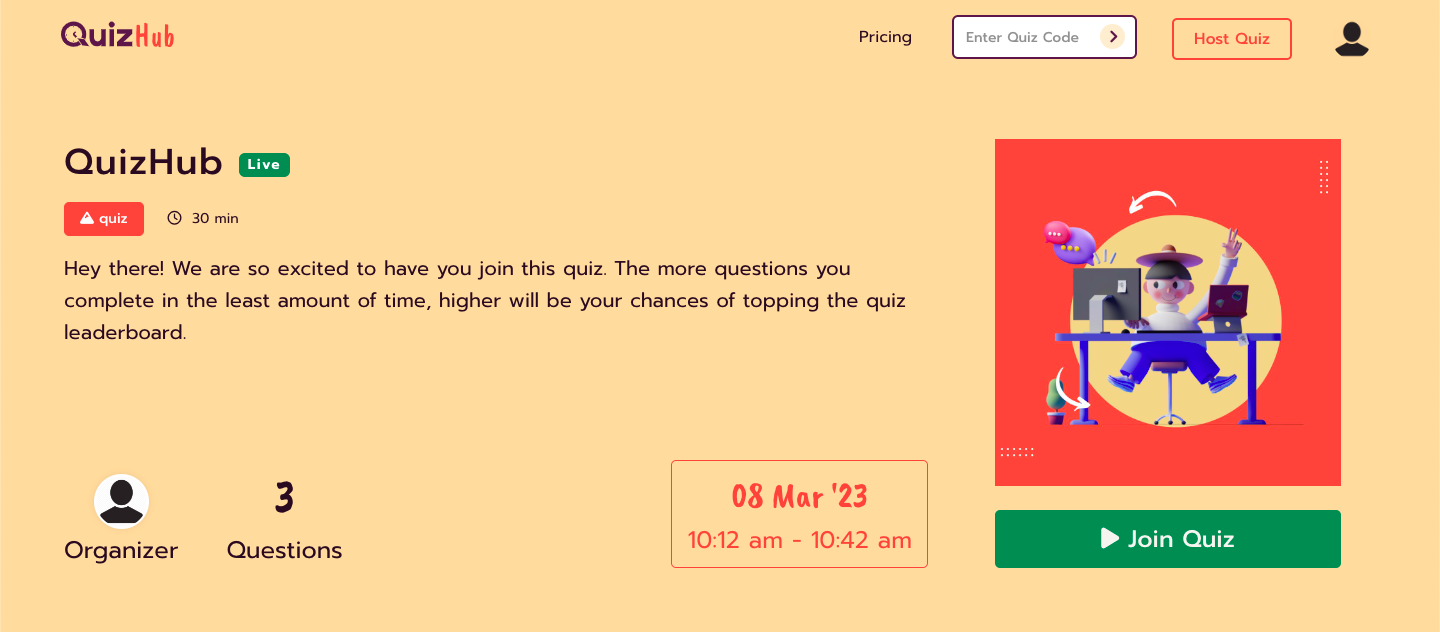Open the Pricing page

[885, 36]
